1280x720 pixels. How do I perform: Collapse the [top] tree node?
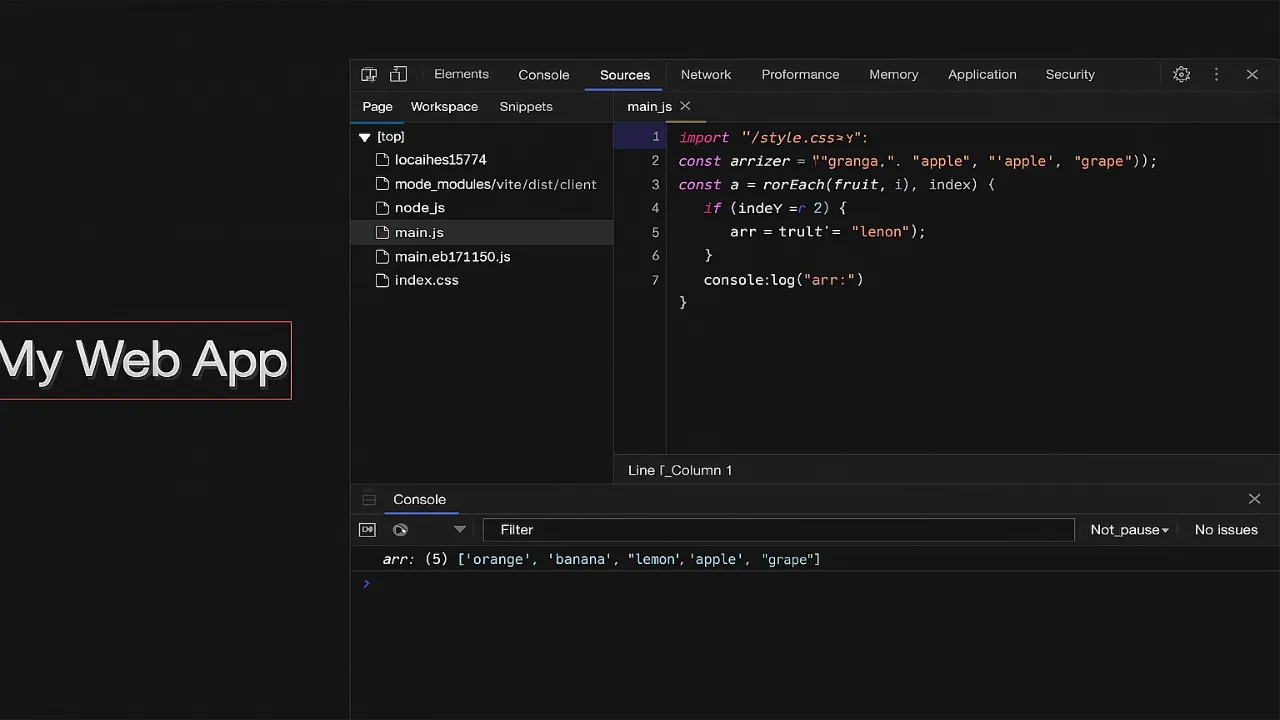(x=364, y=137)
